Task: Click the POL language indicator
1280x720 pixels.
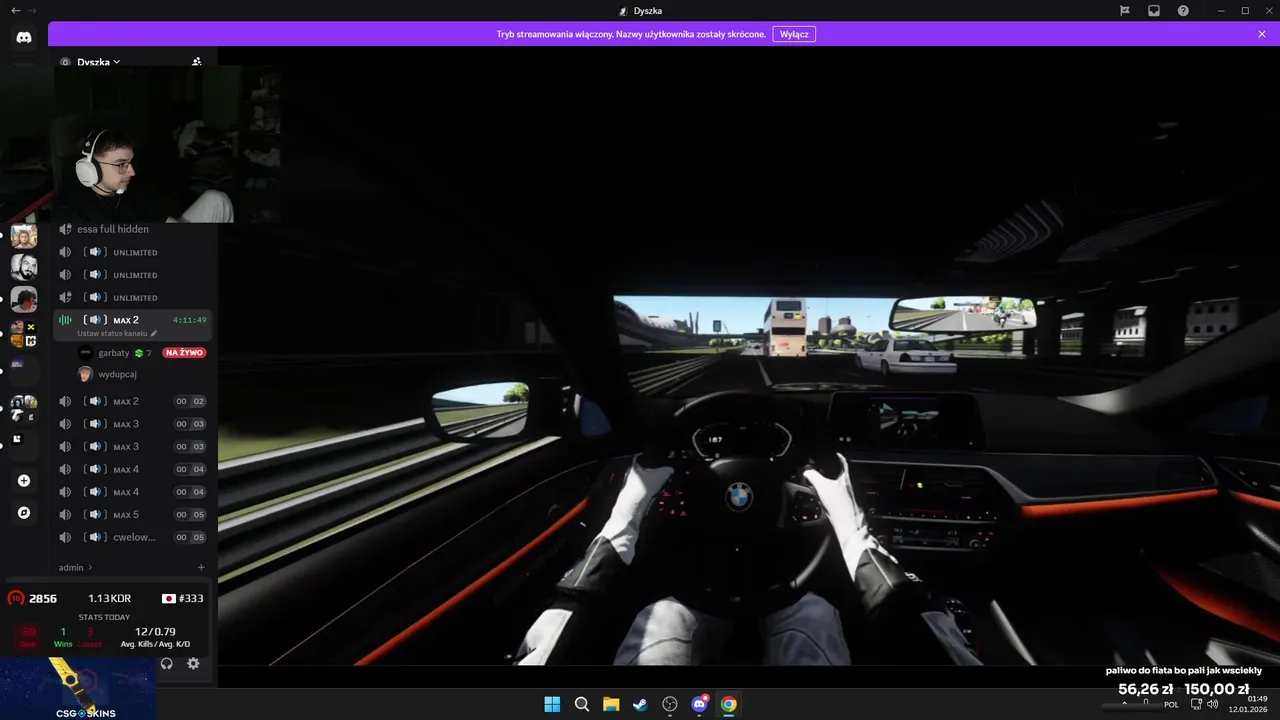Action: point(1171,704)
